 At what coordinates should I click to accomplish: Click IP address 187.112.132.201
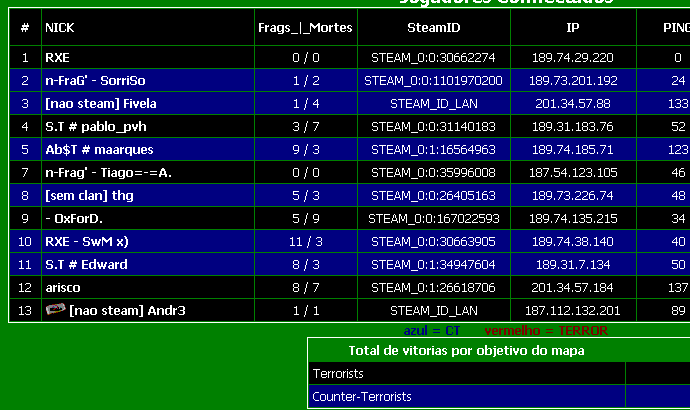point(573,311)
